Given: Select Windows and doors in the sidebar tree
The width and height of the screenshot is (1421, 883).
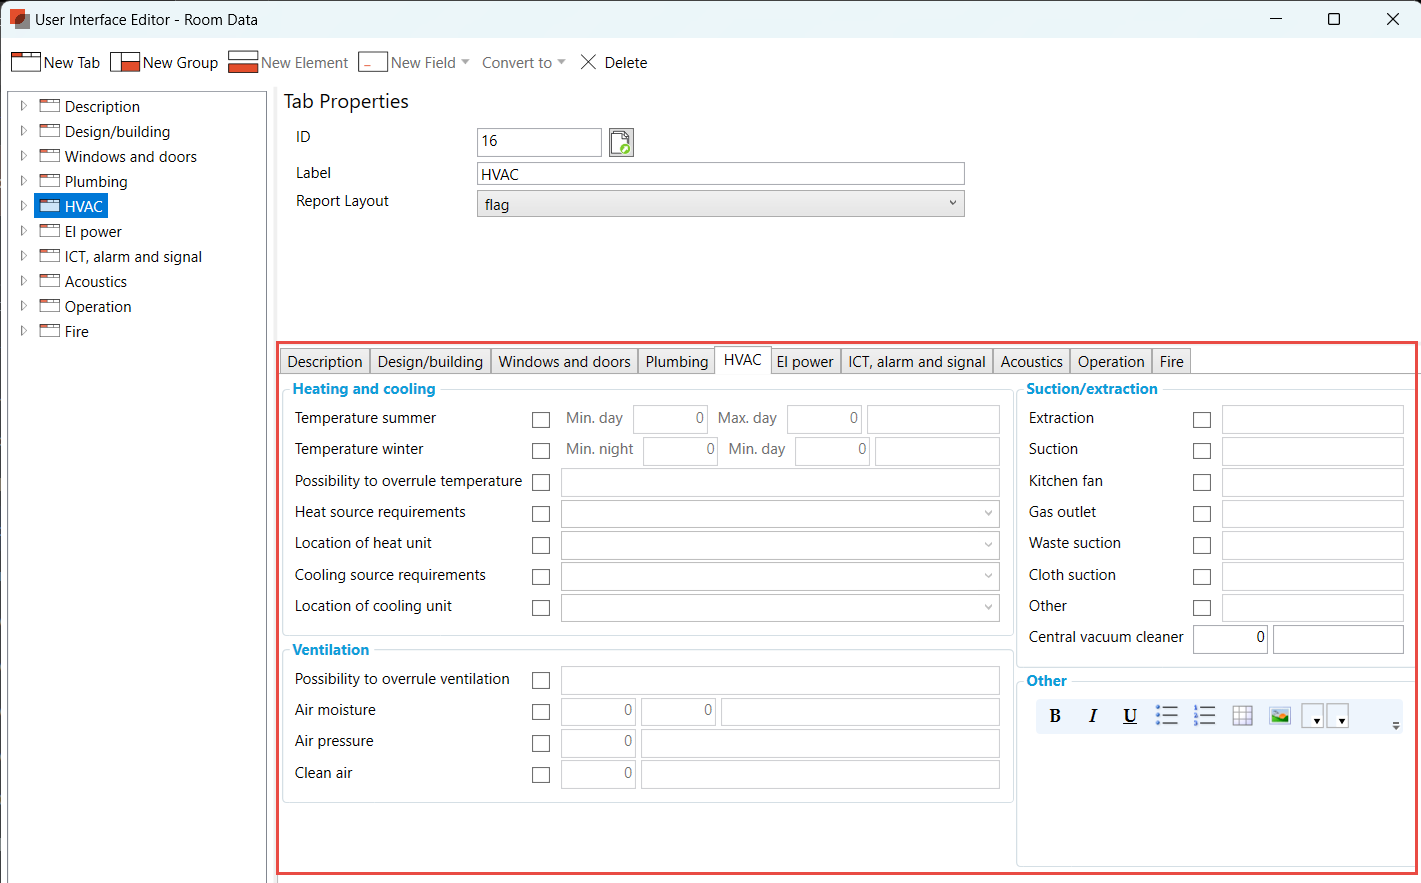Looking at the screenshot, I should click(129, 156).
